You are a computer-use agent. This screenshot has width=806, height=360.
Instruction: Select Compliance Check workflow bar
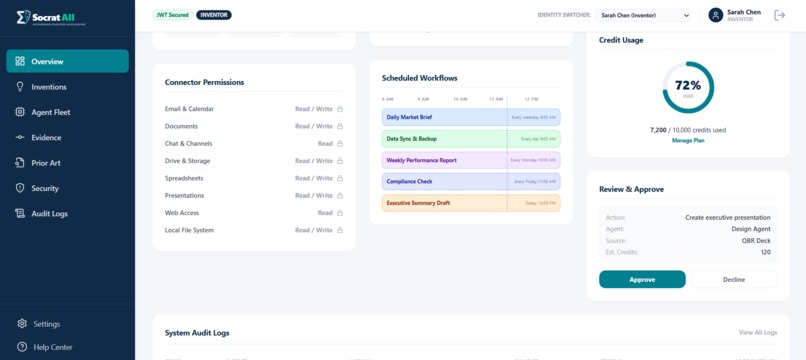[x=471, y=182]
